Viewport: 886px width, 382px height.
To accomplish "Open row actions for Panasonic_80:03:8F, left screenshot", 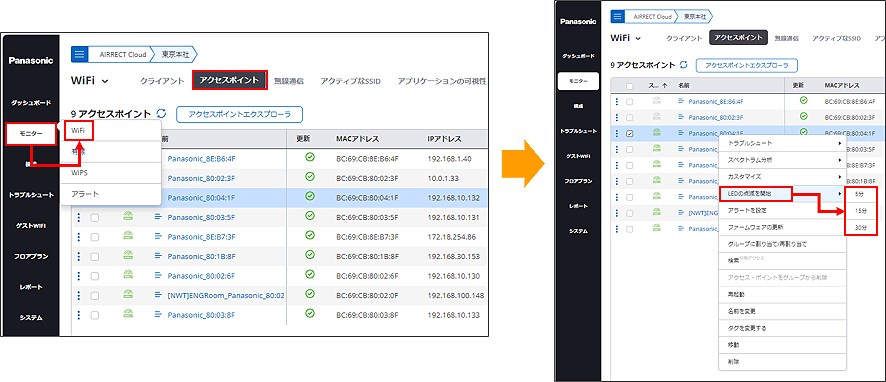I will click(x=79, y=315).
